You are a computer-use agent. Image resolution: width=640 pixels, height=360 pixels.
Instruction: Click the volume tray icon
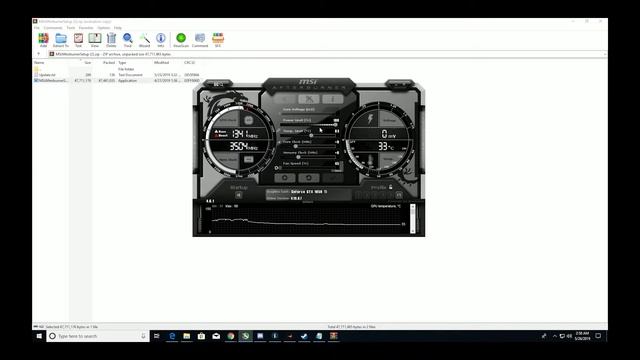[569, 336]
